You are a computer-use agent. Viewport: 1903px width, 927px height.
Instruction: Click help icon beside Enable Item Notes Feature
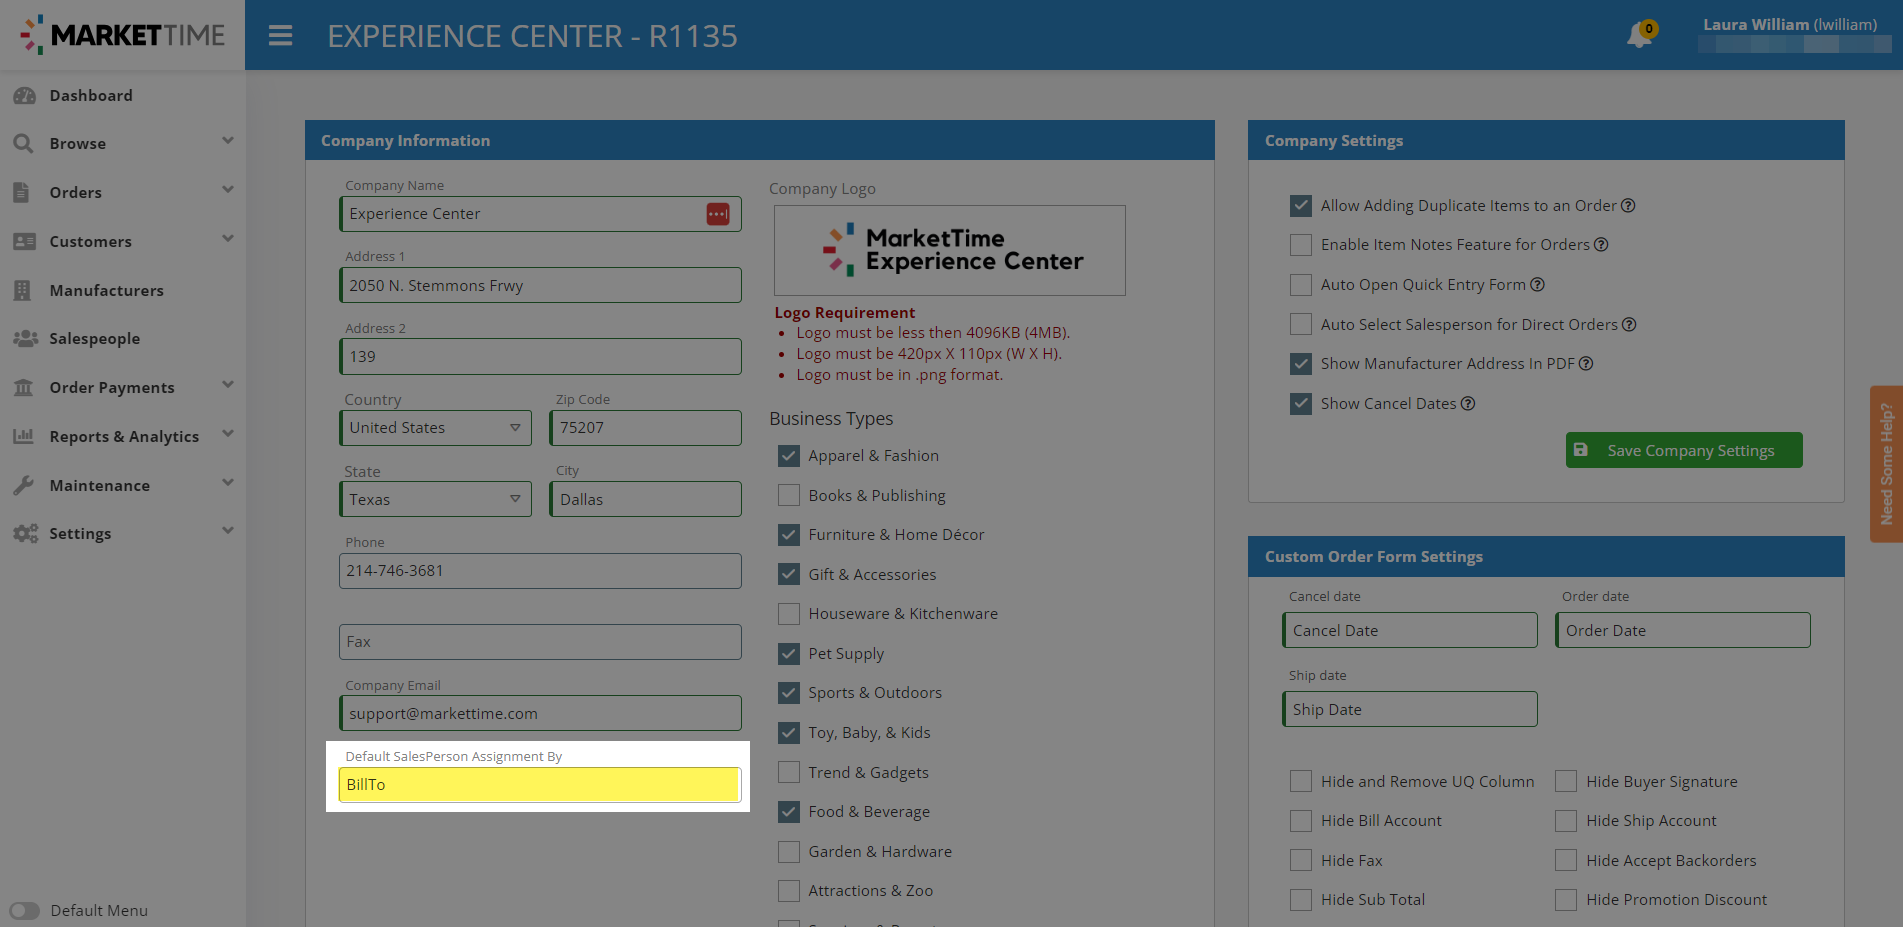1601,245
